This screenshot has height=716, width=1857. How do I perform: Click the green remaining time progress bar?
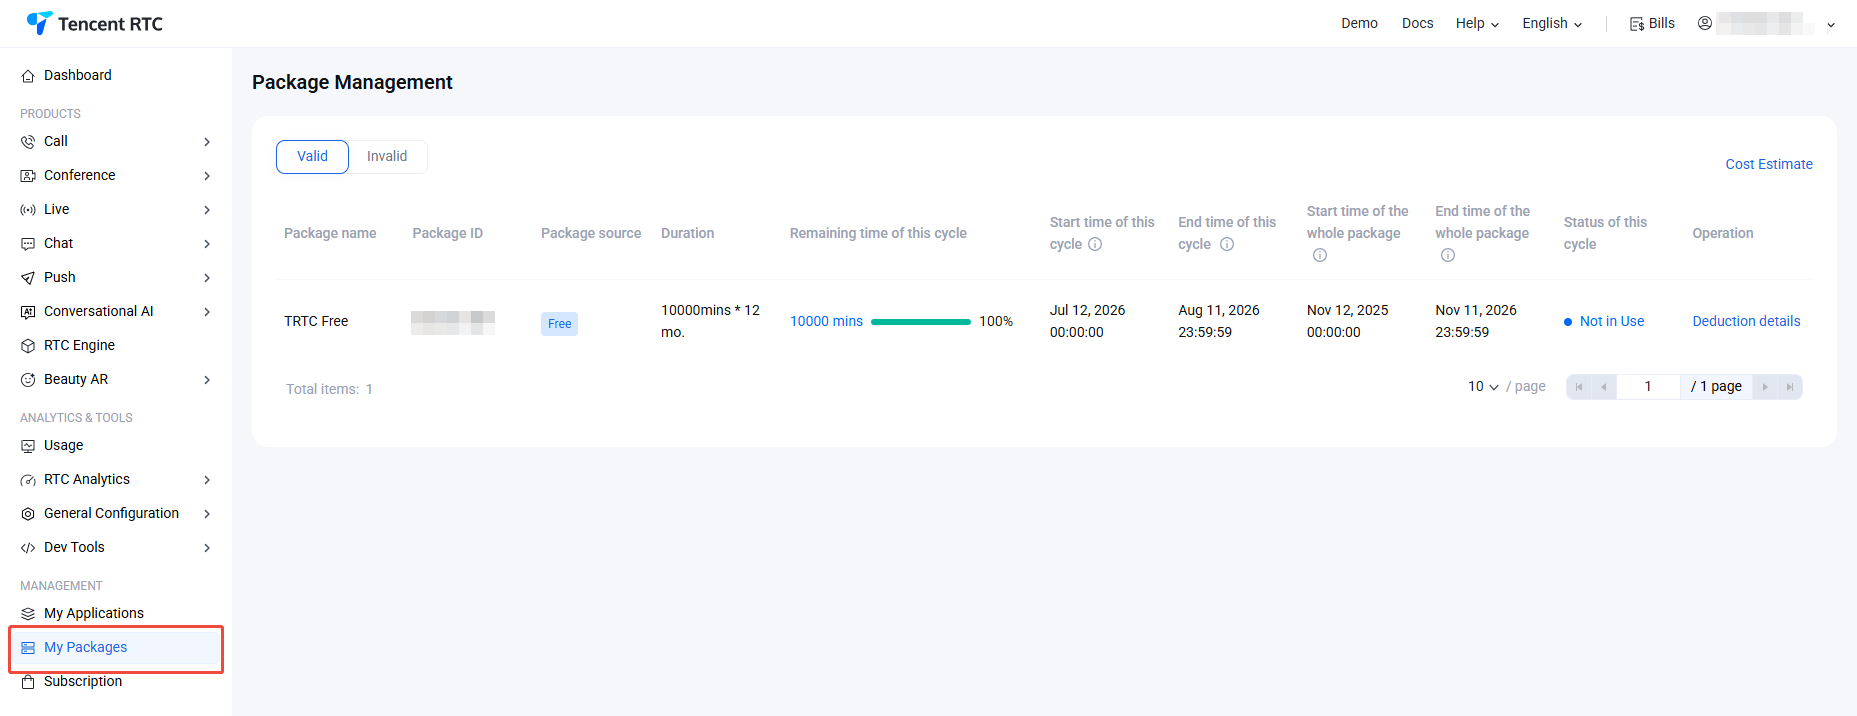click(x=921, y=322)
